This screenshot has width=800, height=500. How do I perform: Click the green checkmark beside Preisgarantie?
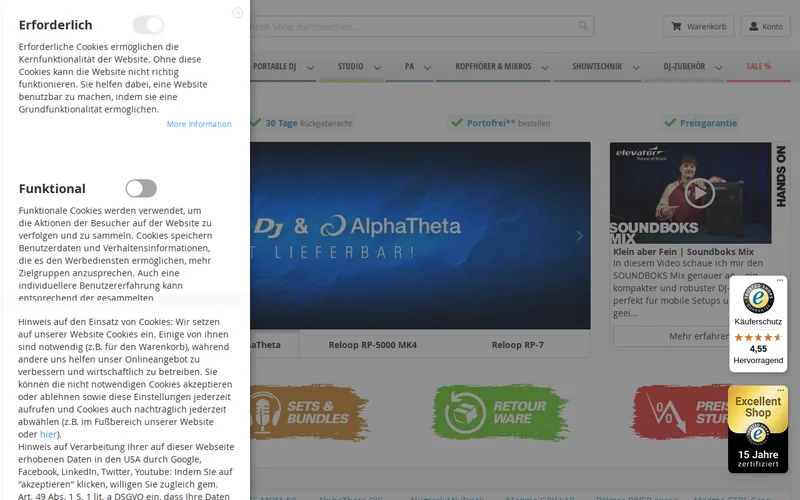click(670, 122)
